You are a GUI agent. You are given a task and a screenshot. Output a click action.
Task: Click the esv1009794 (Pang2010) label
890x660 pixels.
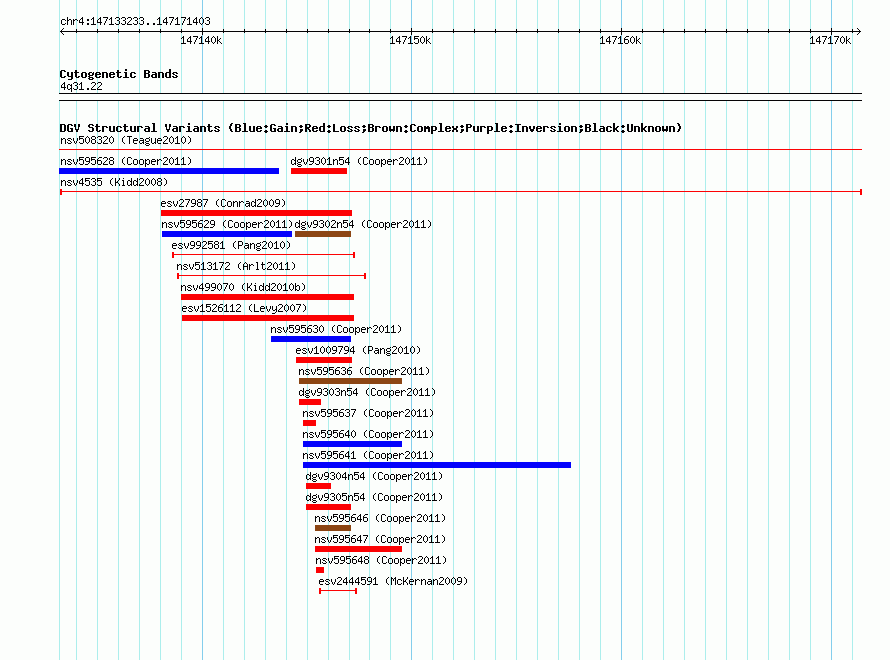click(x=358, y=350)
